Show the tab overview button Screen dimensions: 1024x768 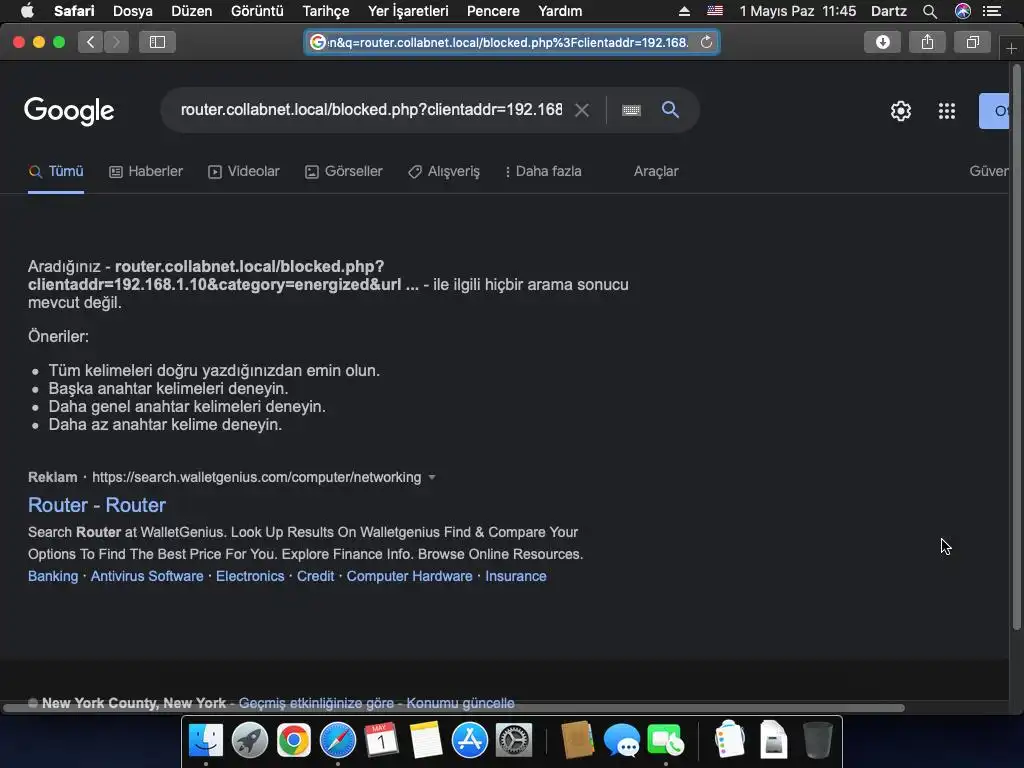click(972, 42)
